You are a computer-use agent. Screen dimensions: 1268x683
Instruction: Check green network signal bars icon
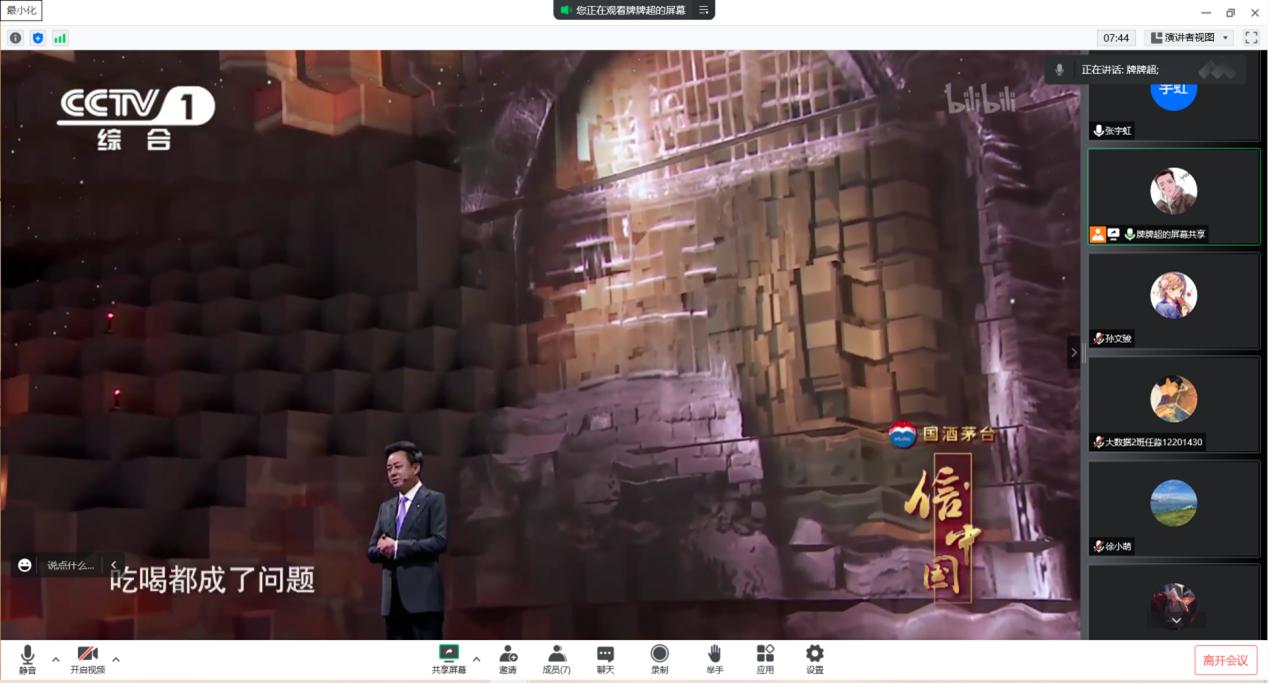[x=60, y=38]
